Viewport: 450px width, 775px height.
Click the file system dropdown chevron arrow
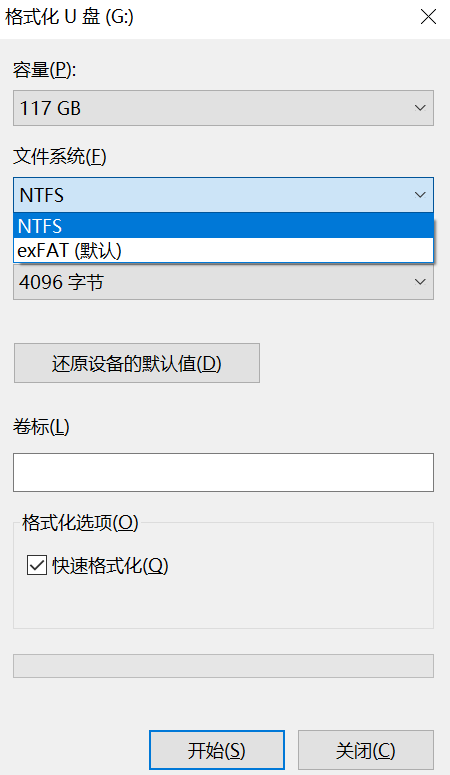coord(420,195)
